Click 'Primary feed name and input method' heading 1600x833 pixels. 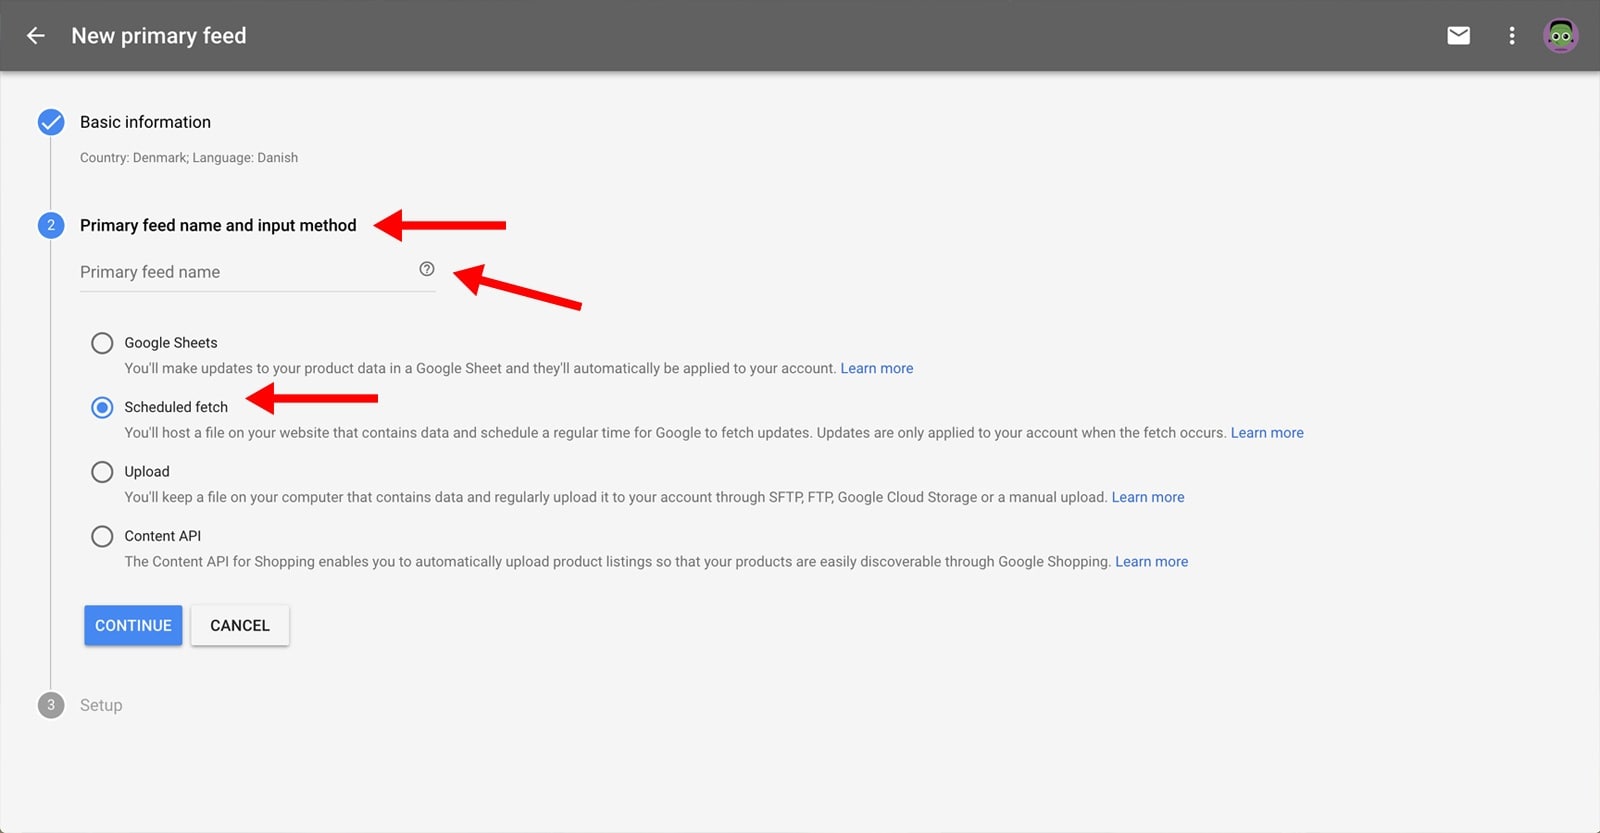218,225
